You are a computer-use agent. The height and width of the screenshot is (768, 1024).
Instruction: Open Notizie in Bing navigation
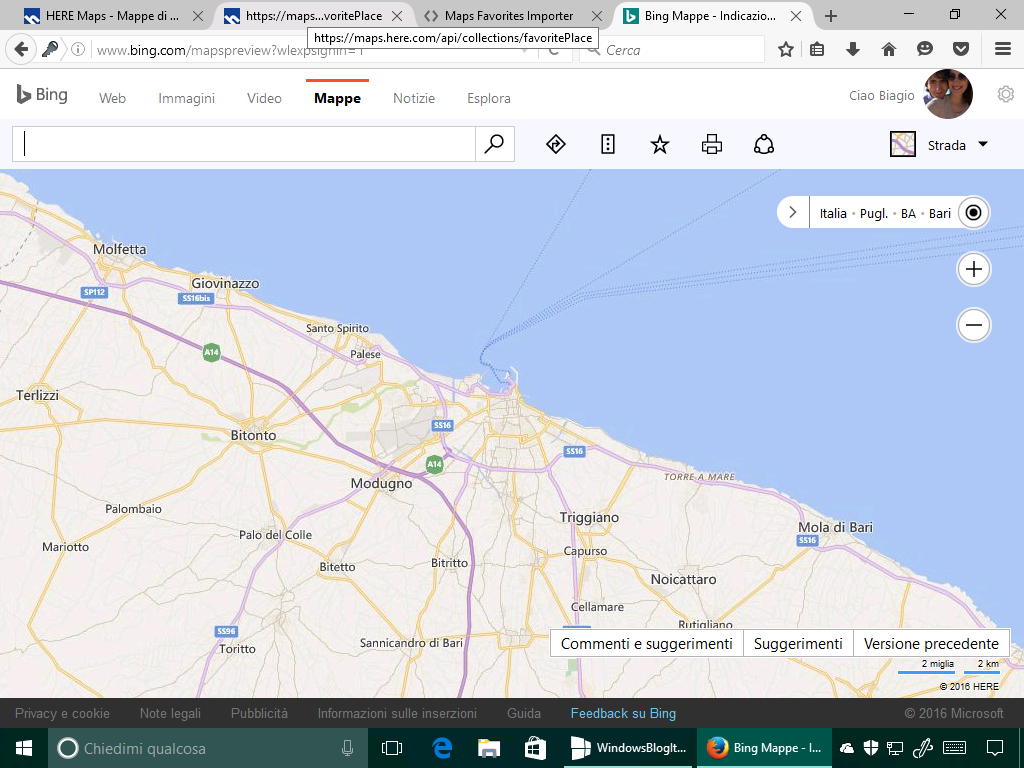413,98
